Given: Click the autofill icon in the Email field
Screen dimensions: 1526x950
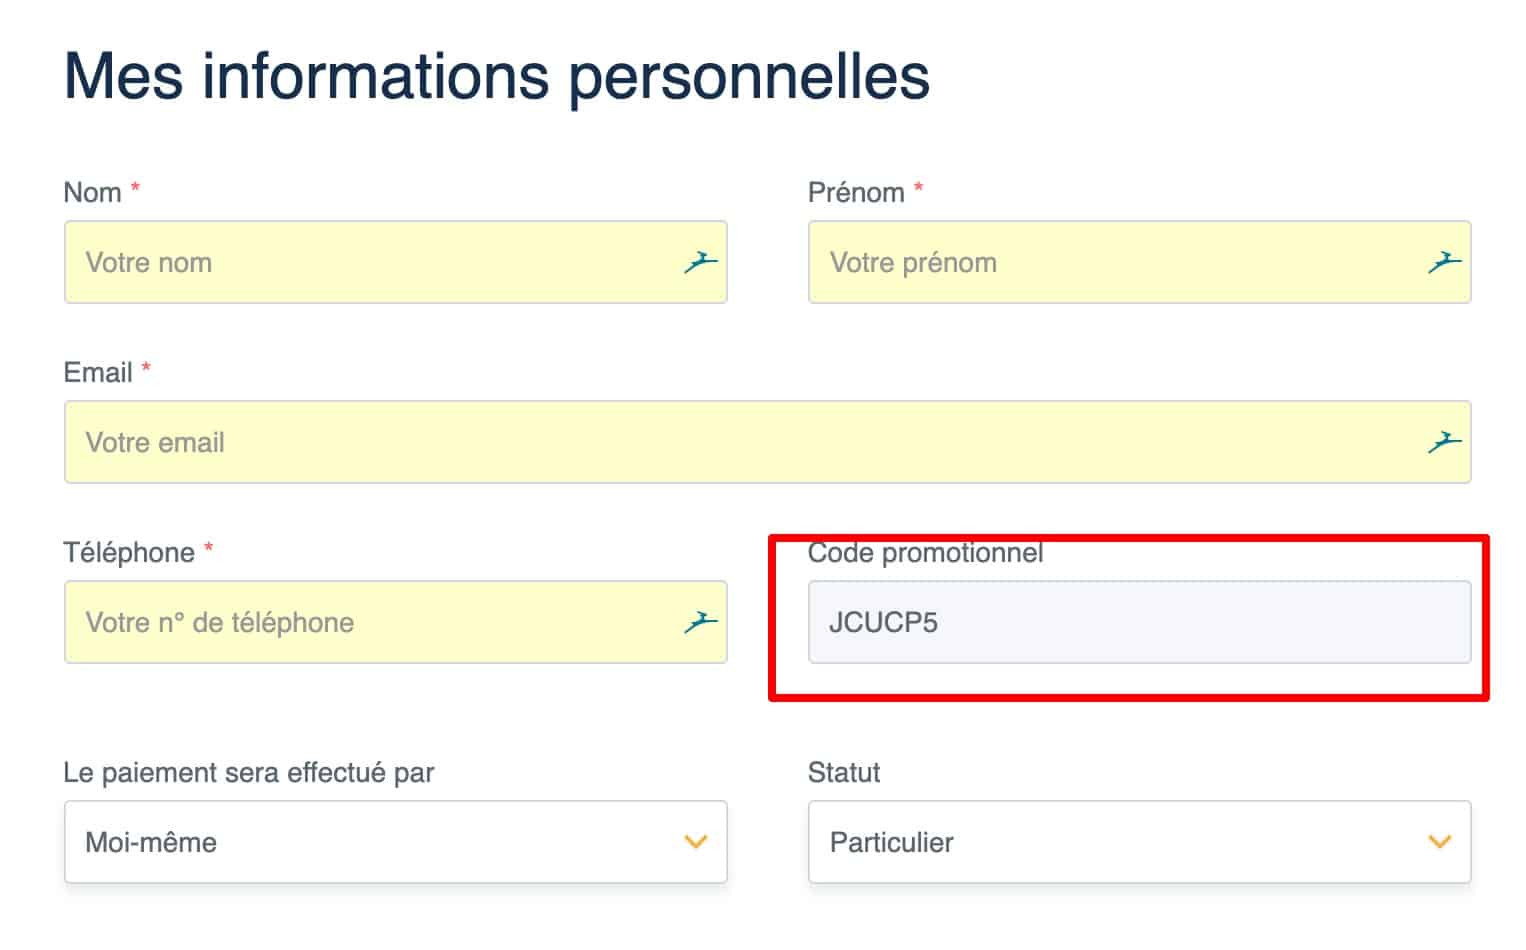Looking at the screenshot, I should (1445, 442).
